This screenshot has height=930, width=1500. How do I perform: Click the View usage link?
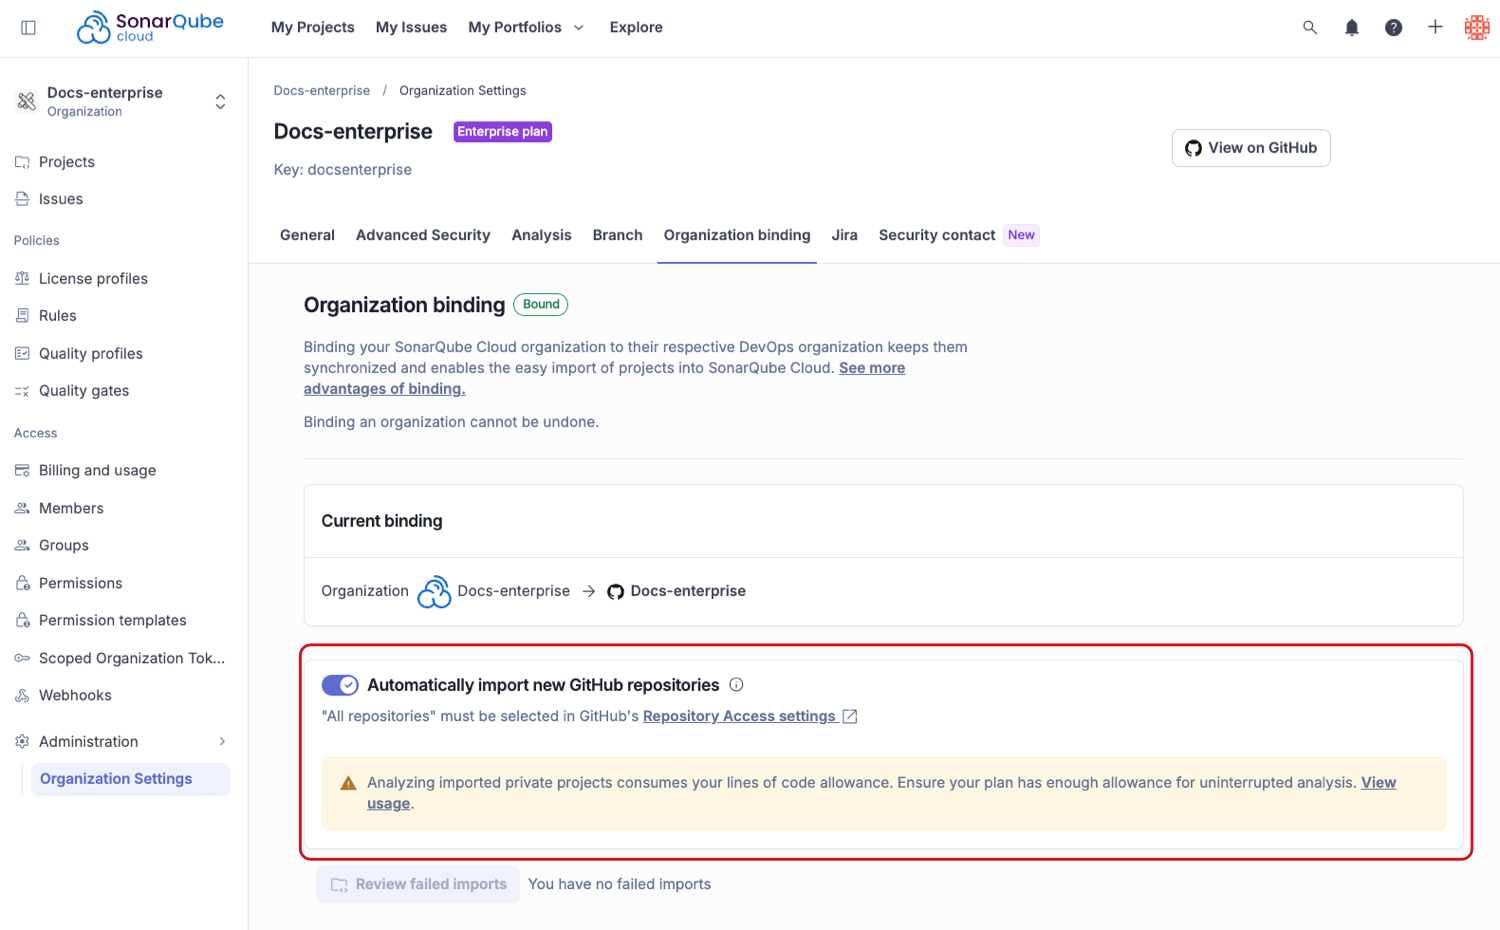(1379, 783)
